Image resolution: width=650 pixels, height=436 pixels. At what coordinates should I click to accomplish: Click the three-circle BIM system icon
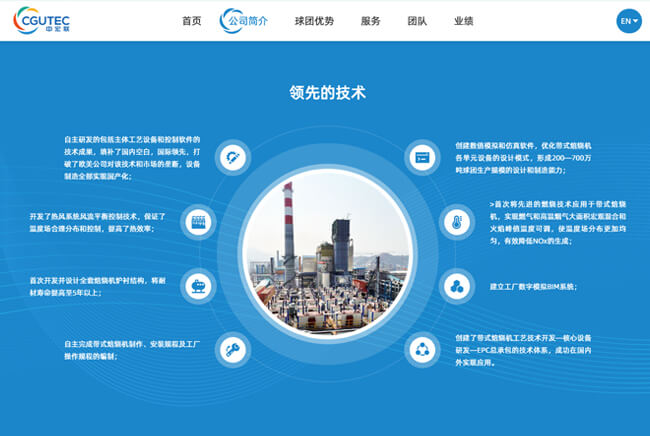click(x=458, y=287)
